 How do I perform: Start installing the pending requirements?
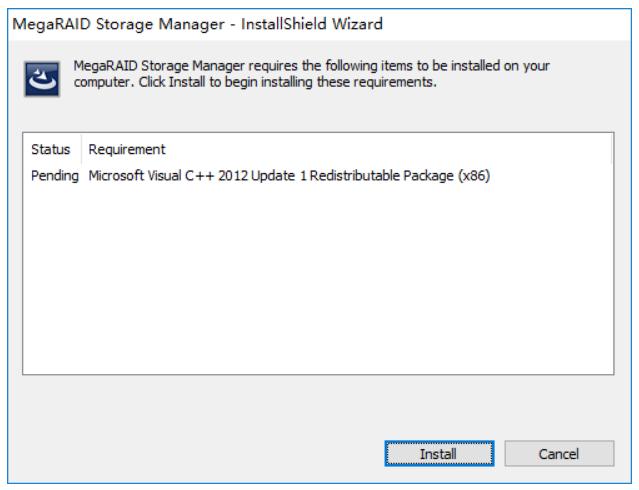(x=439, y=453)
